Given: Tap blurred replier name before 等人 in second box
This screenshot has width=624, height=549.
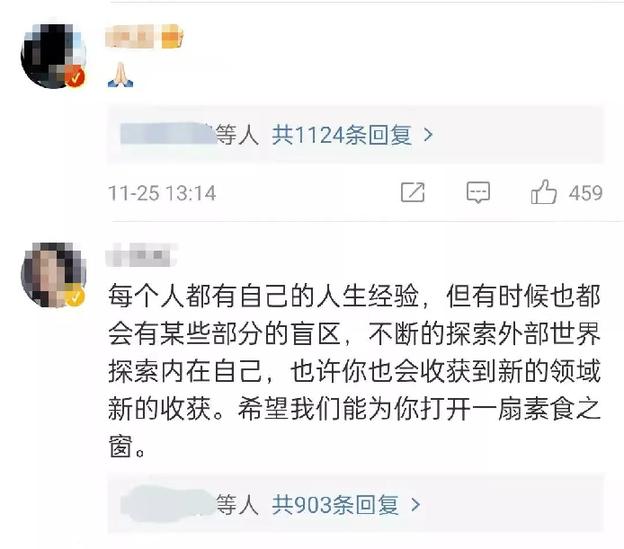Looking at the screenshot, I should pyautogui.click(x=168, y=503).
